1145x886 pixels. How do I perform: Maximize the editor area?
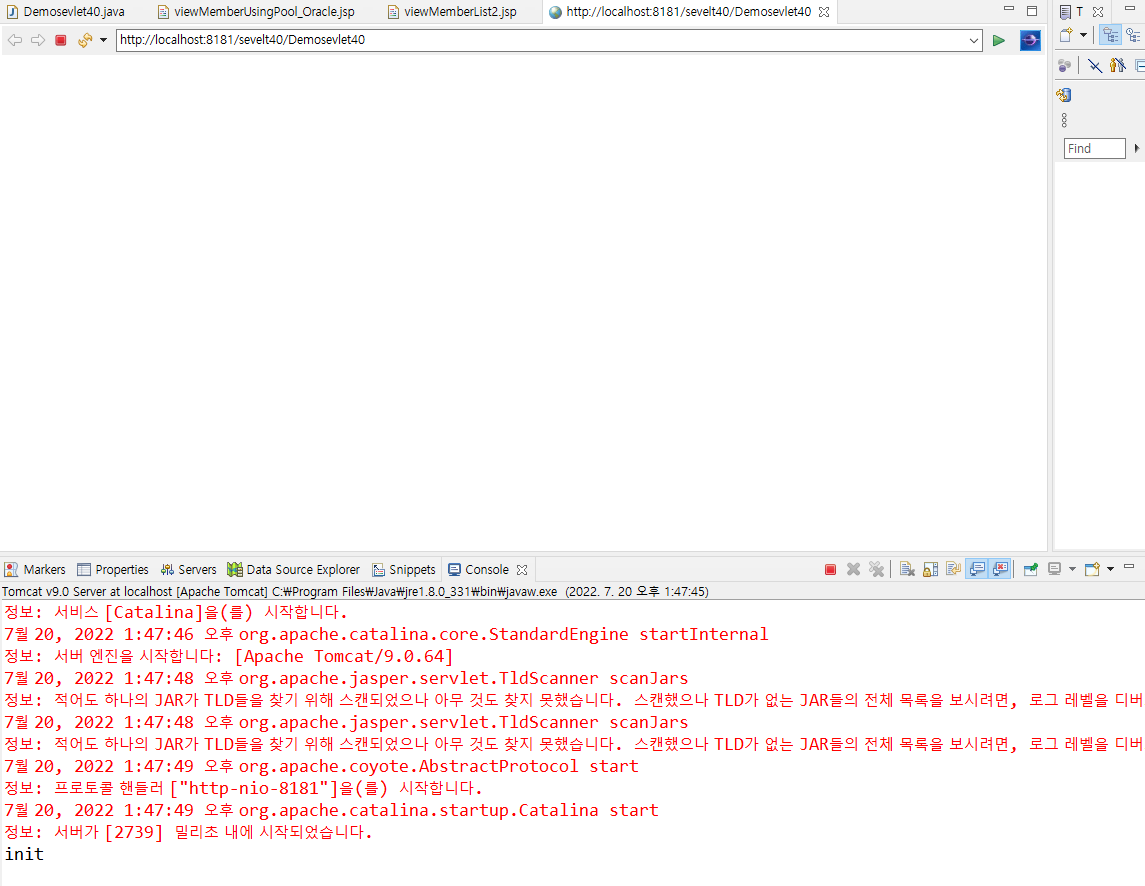point(1032,11)
